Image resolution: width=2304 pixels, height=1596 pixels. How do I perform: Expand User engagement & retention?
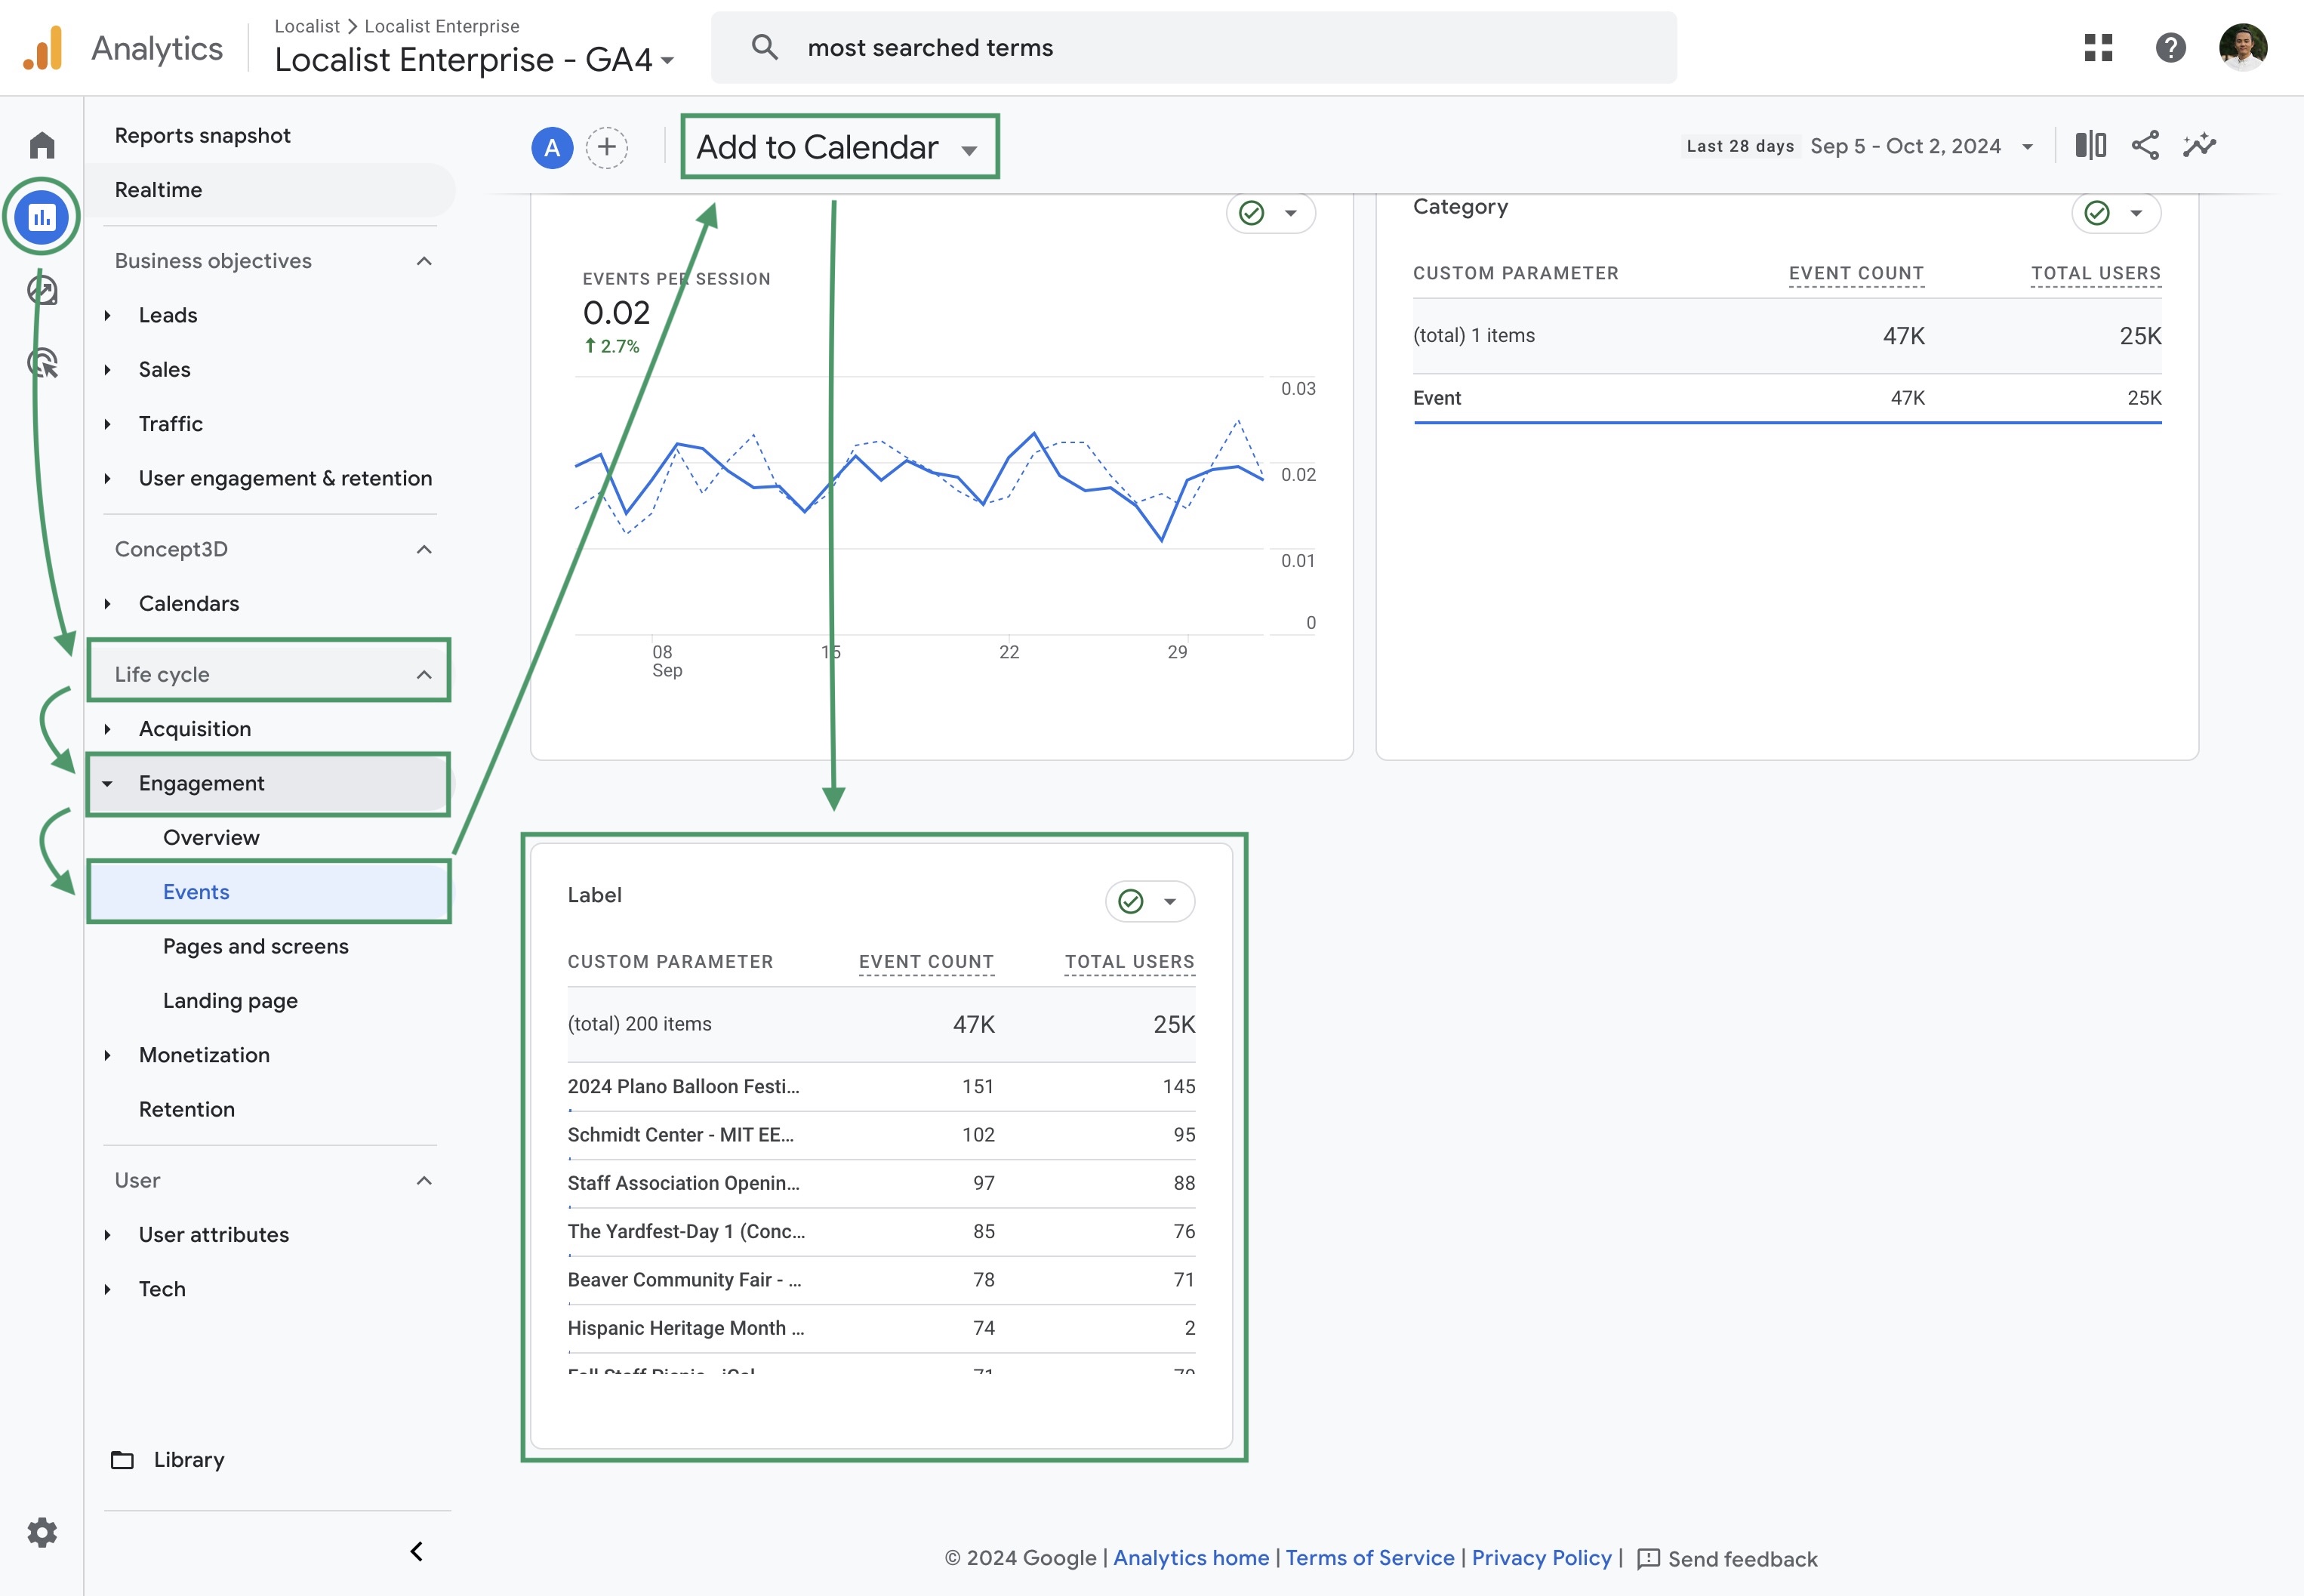[107, 478]
